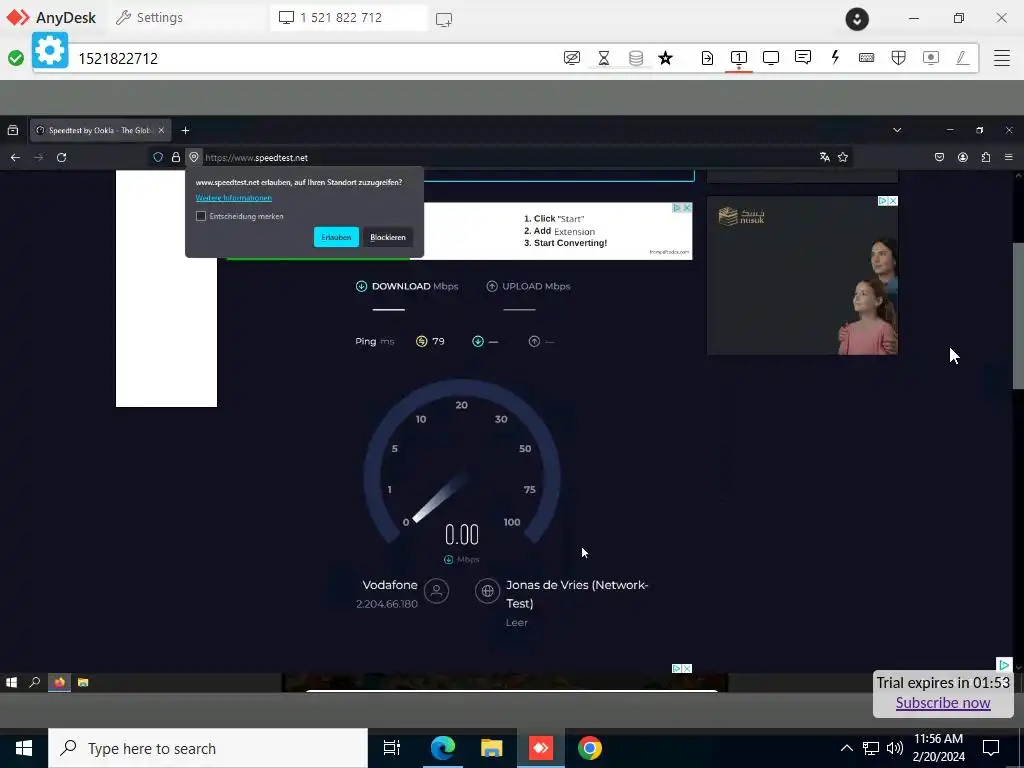This screenshot has width=1024, height=768.
Task: Click the server globe icon
Action: [x=487, y=591]
